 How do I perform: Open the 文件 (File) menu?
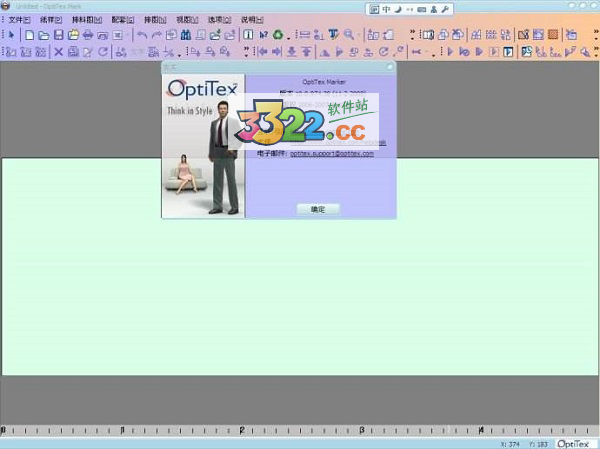19,20
